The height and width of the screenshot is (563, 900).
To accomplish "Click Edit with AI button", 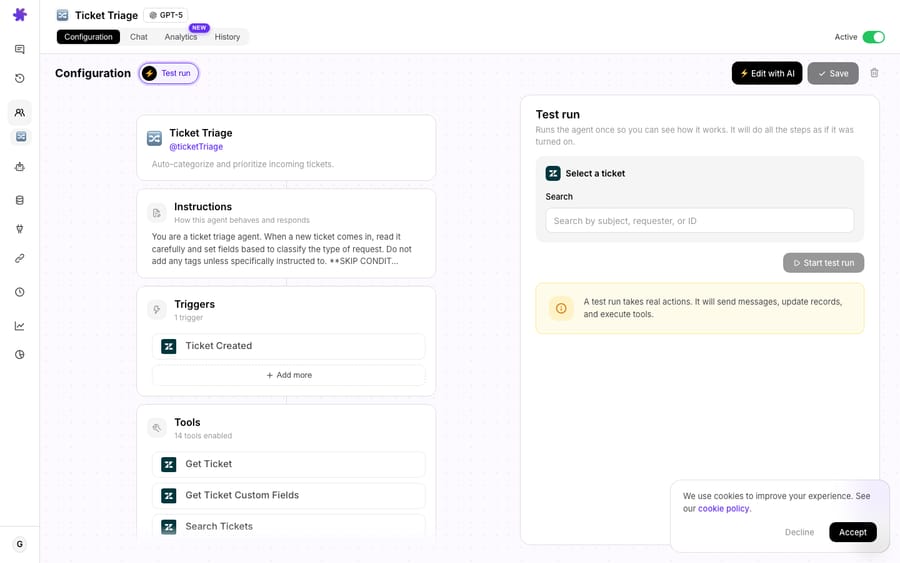I will [x=767, y=73].
